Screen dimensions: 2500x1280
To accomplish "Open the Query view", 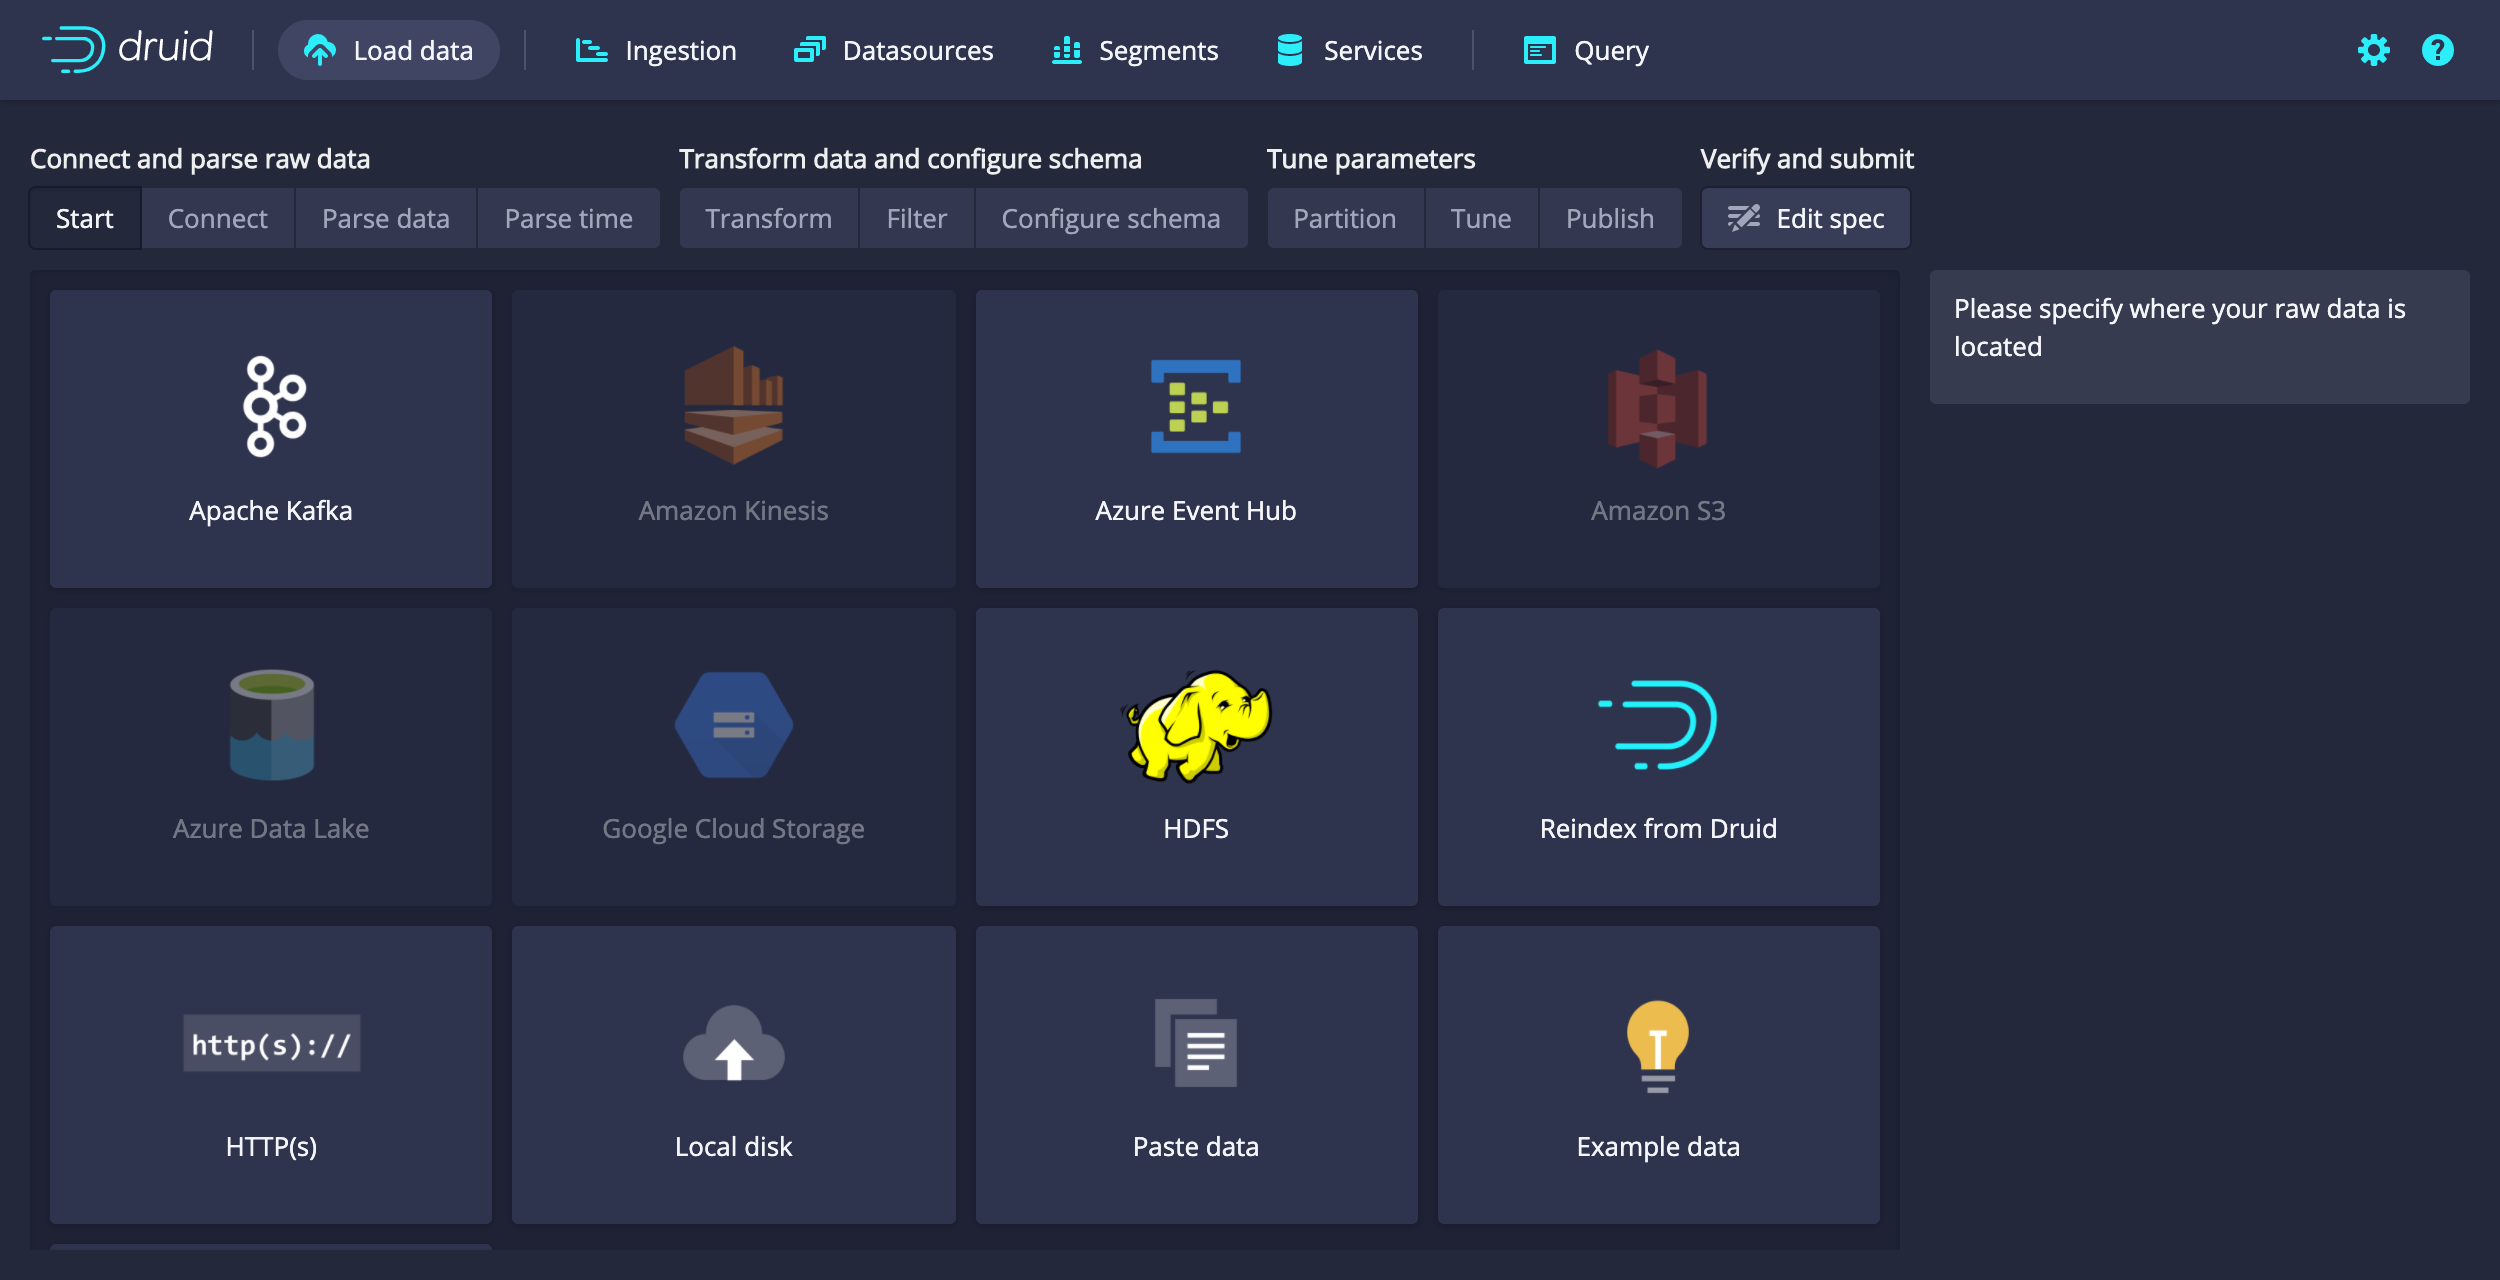I will point(1586,50).
